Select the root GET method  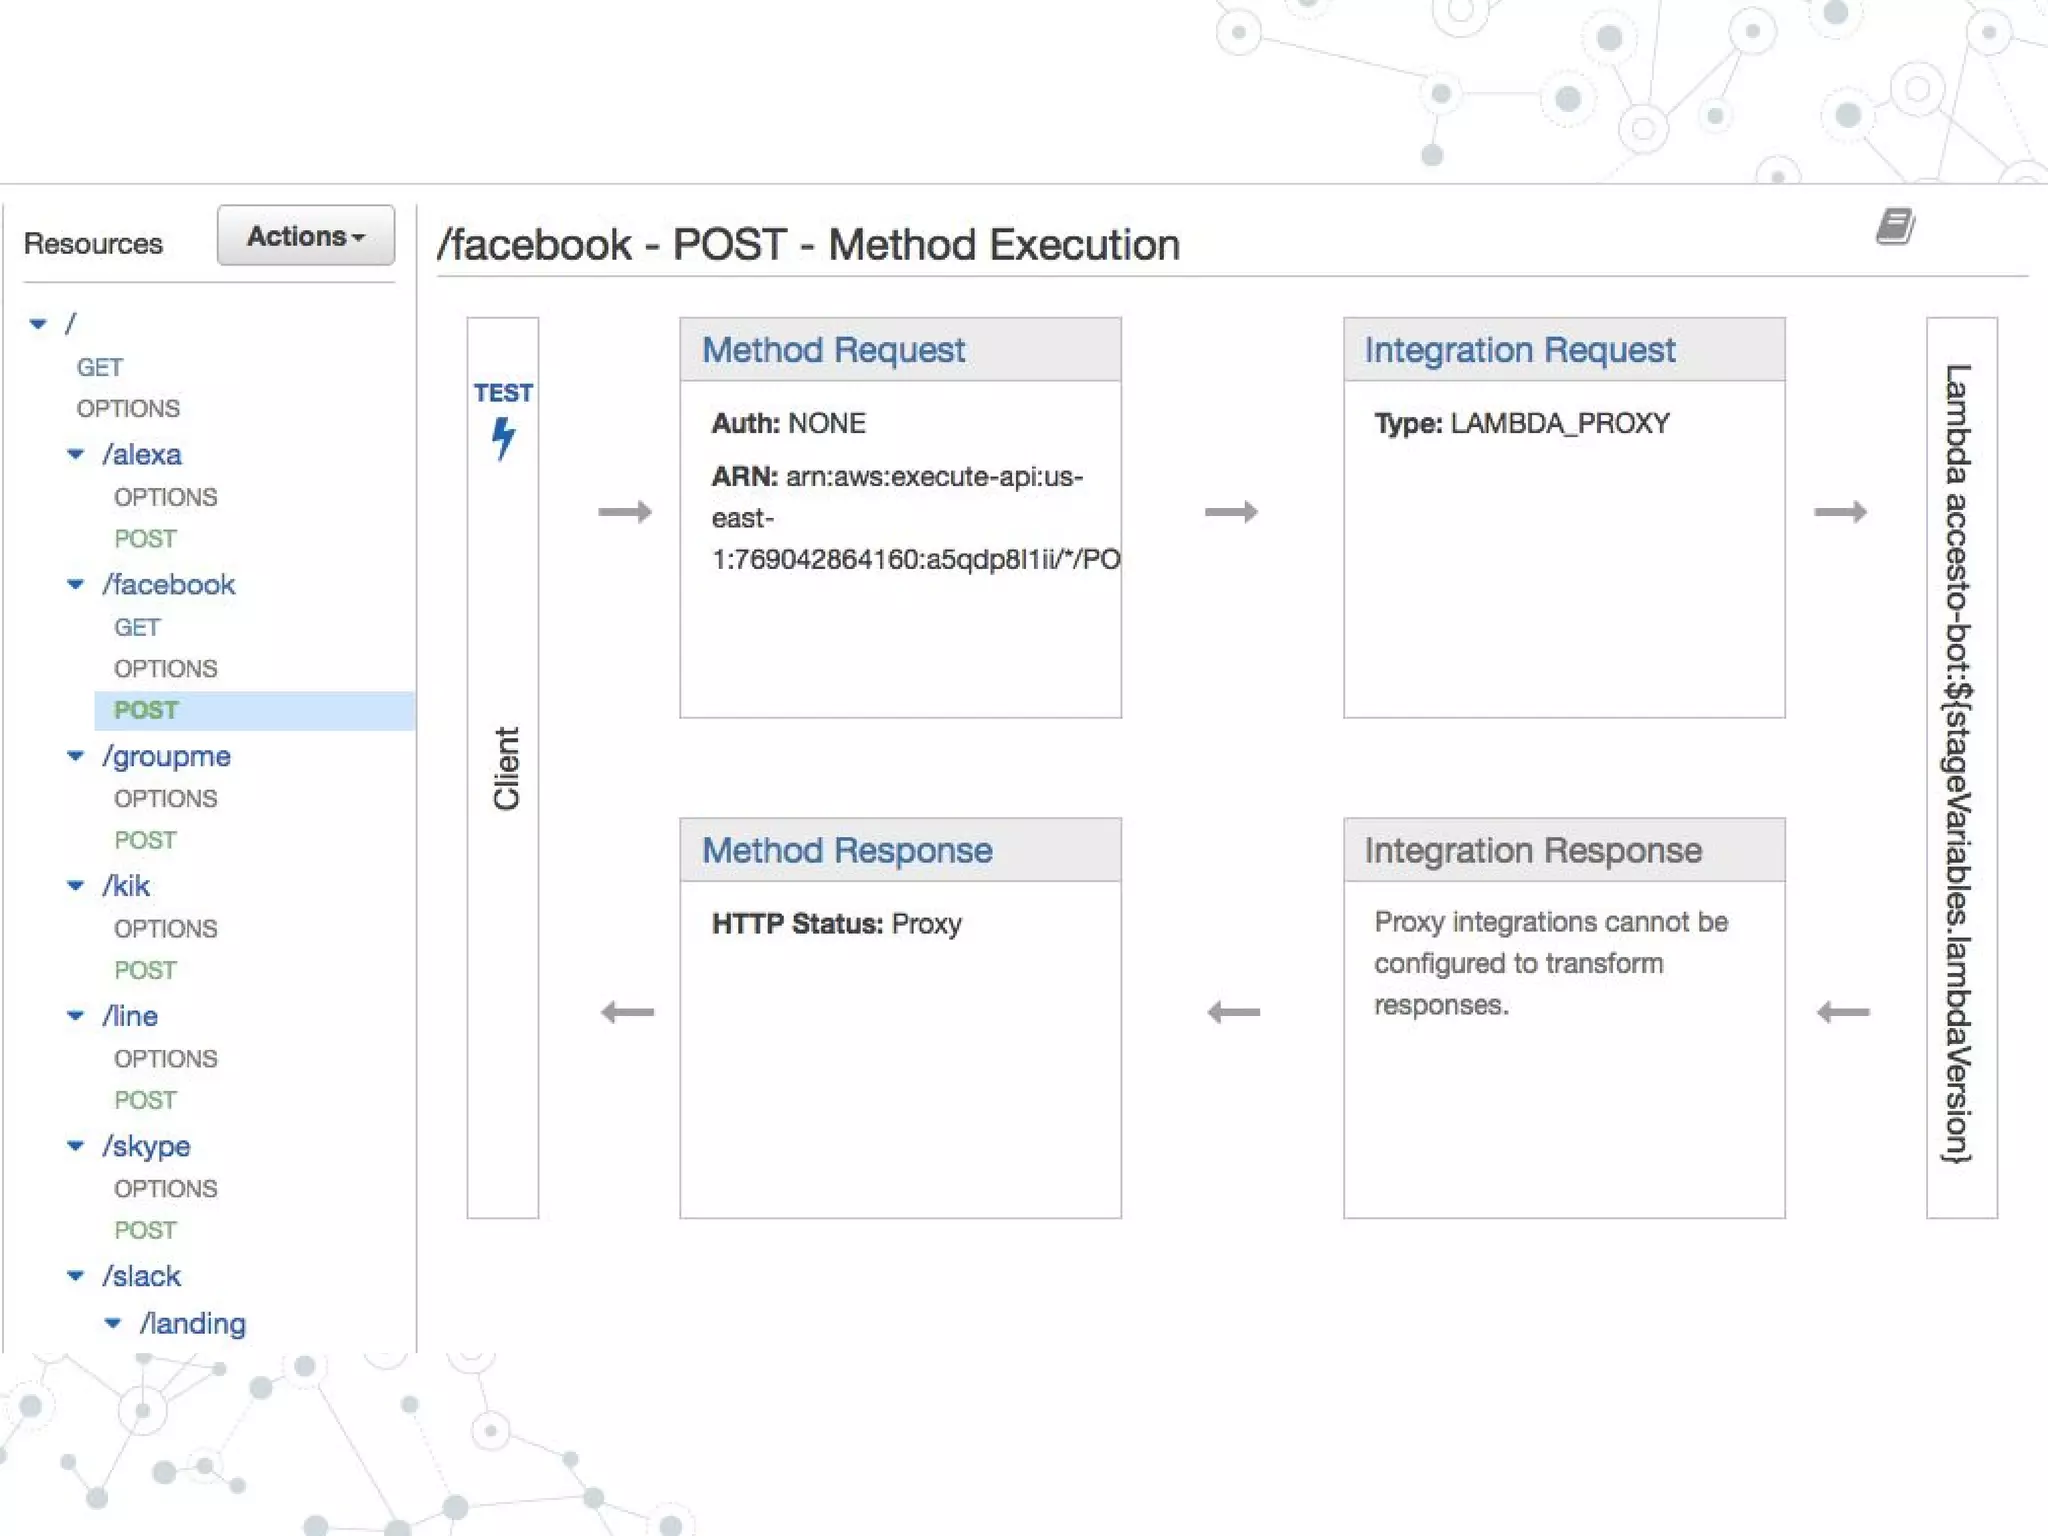pos(100,367)
